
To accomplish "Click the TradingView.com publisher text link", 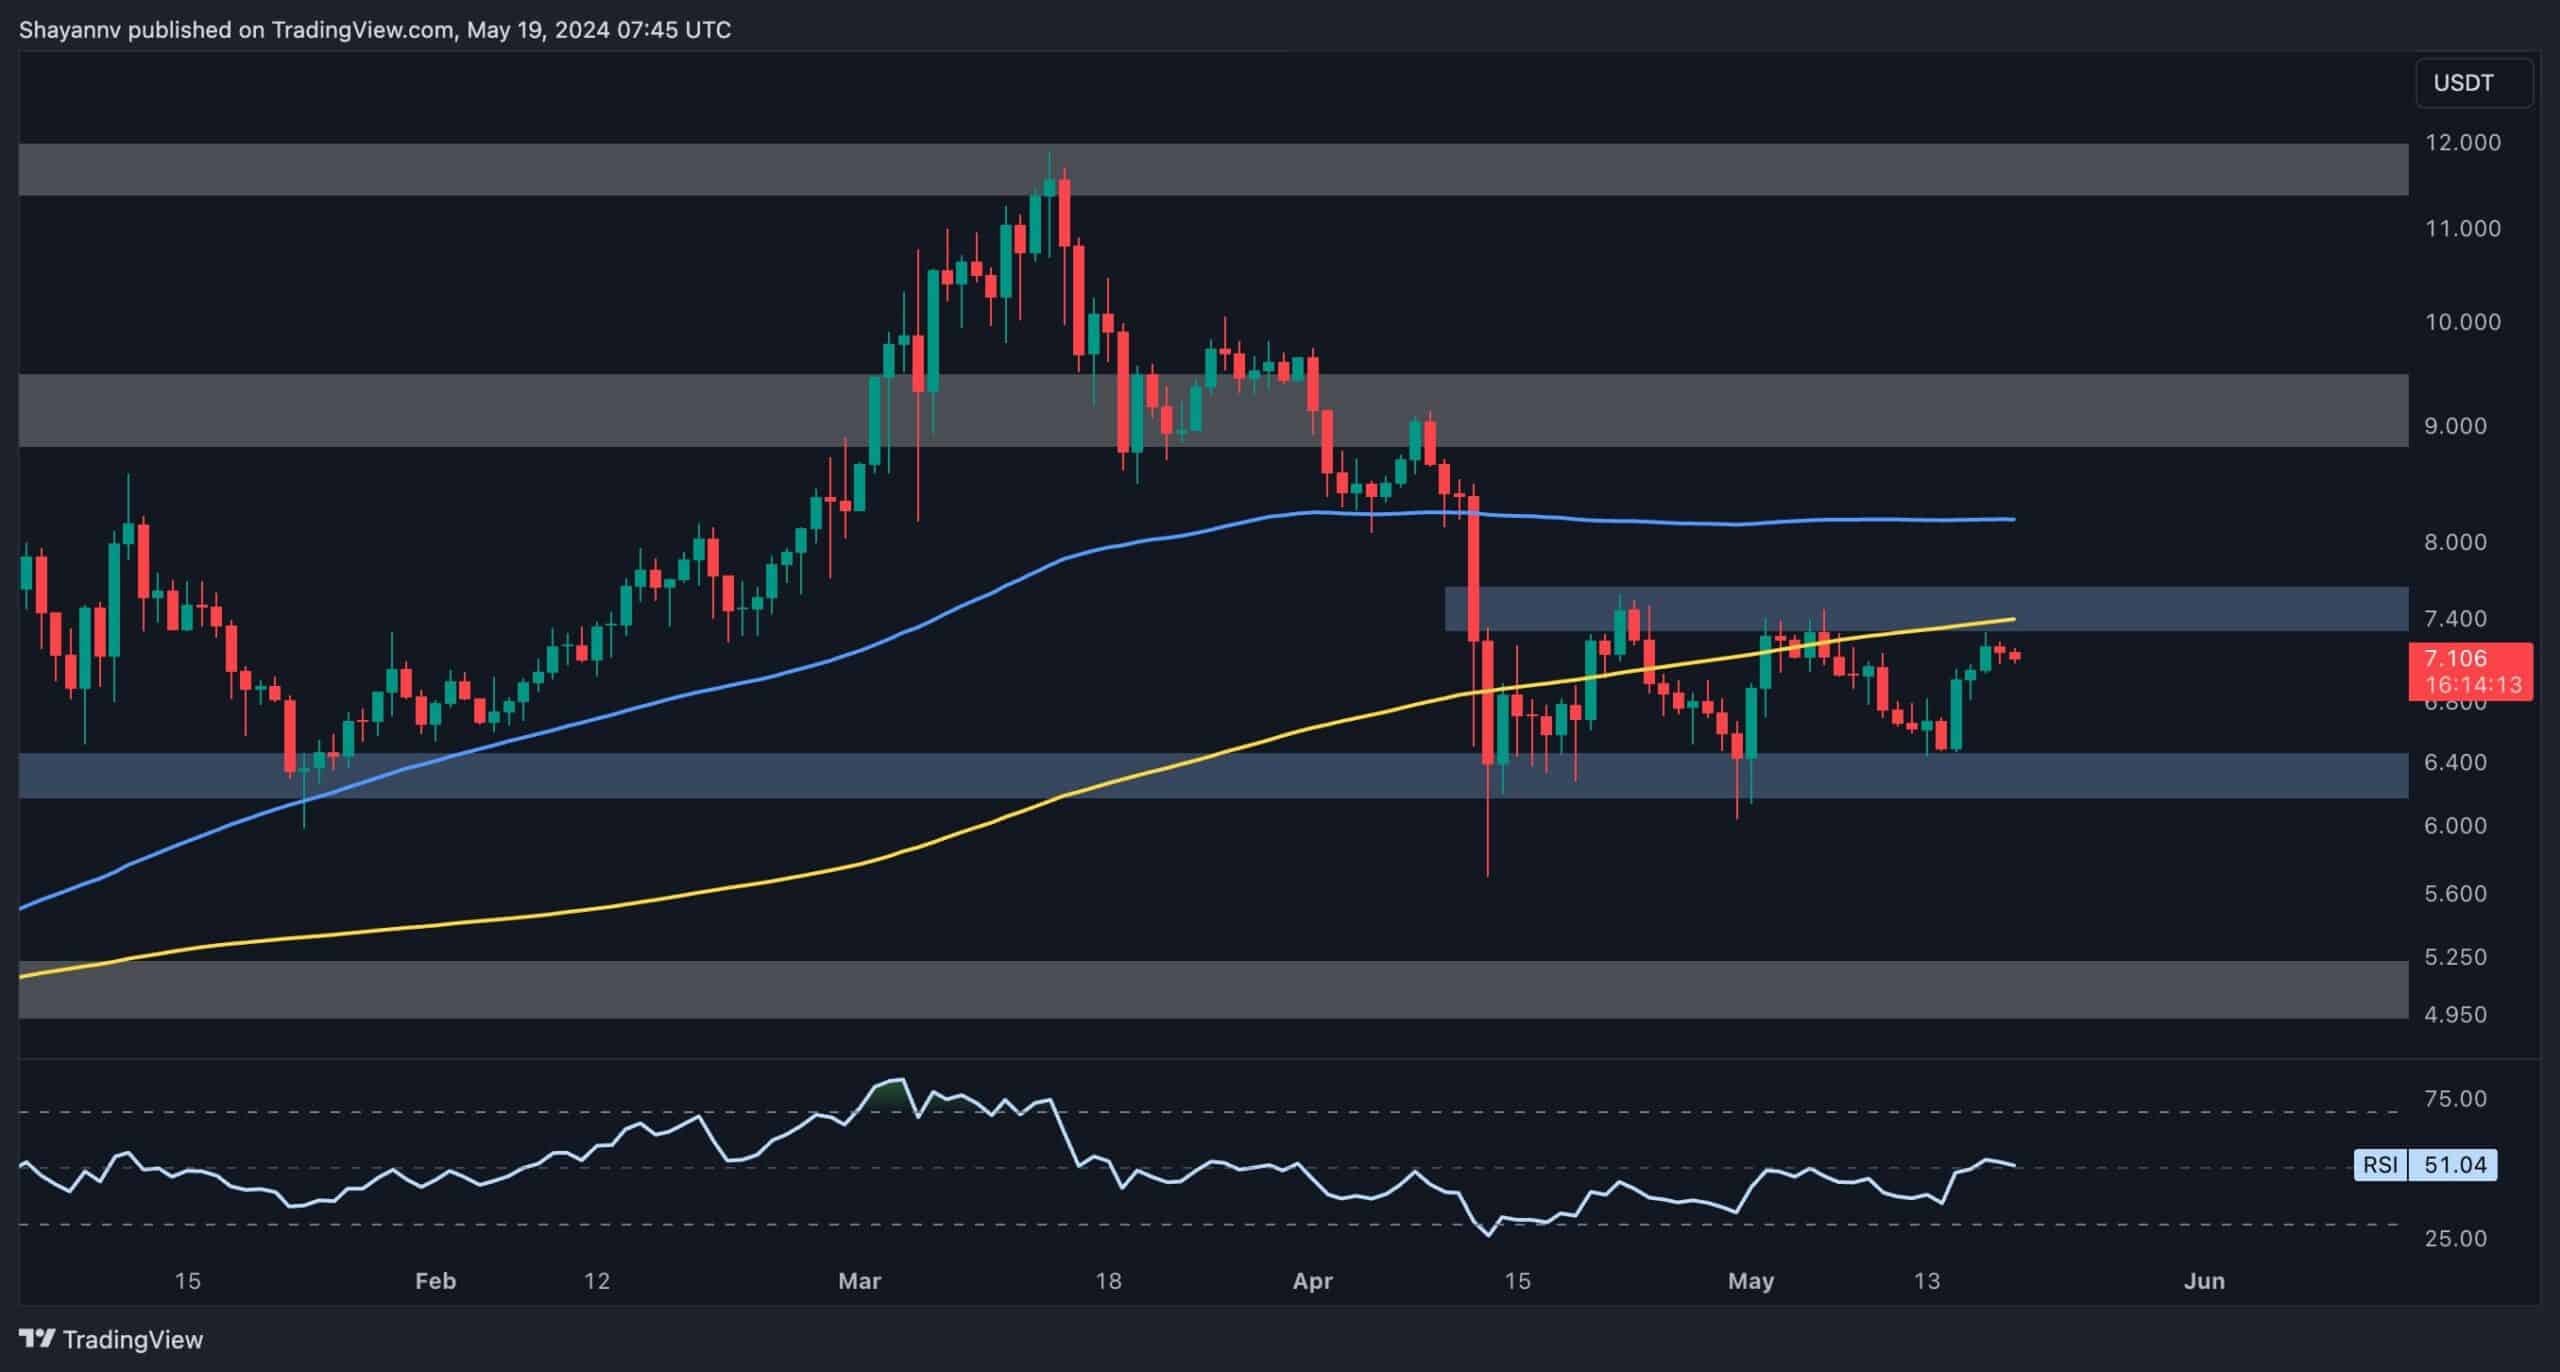I will point(362,30).
